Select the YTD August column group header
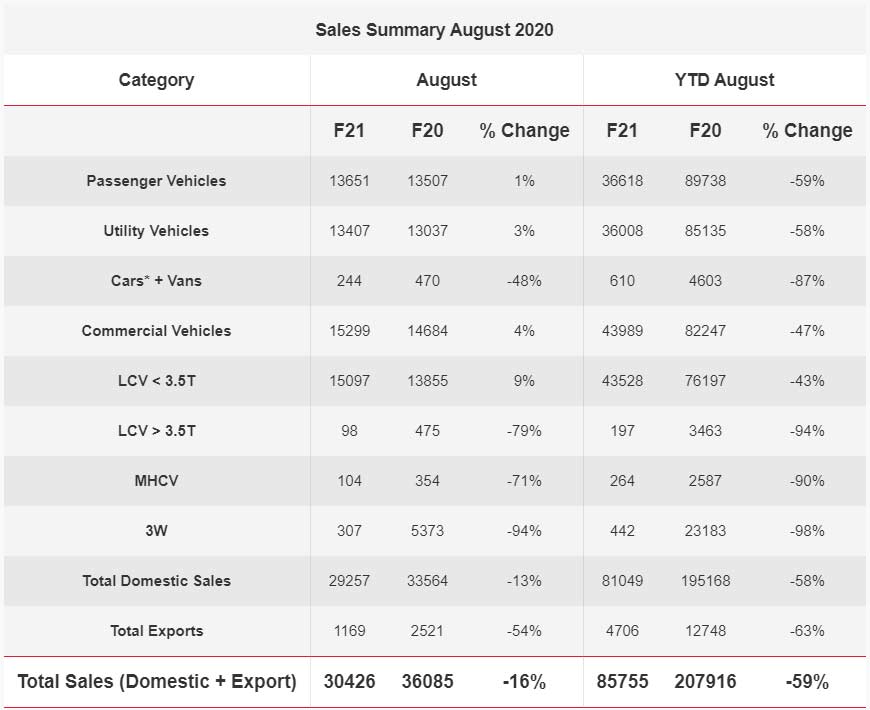This screenshot has height=710, width=870. tap(724, 80)
